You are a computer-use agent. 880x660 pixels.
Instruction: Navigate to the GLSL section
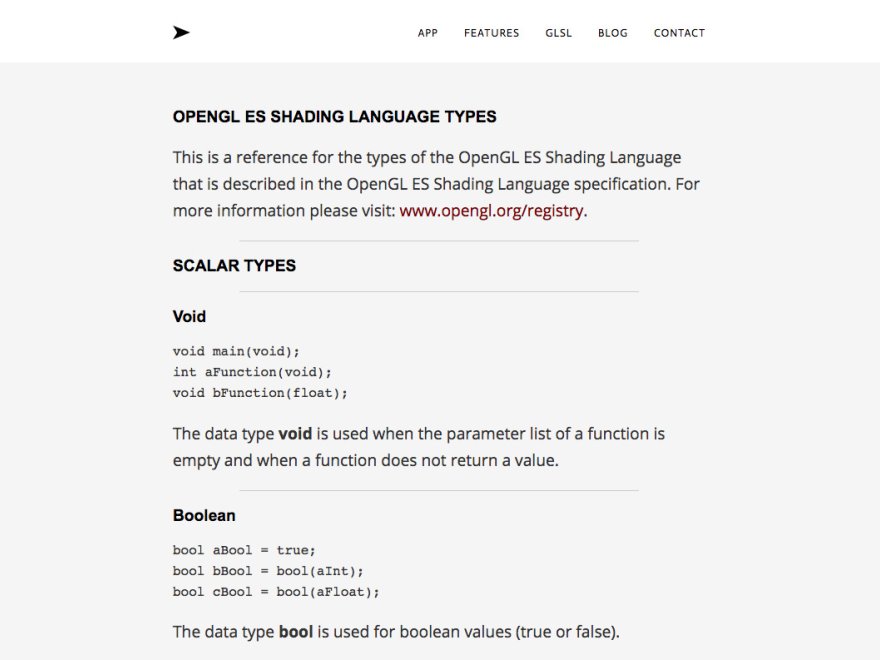coord(559,33)
